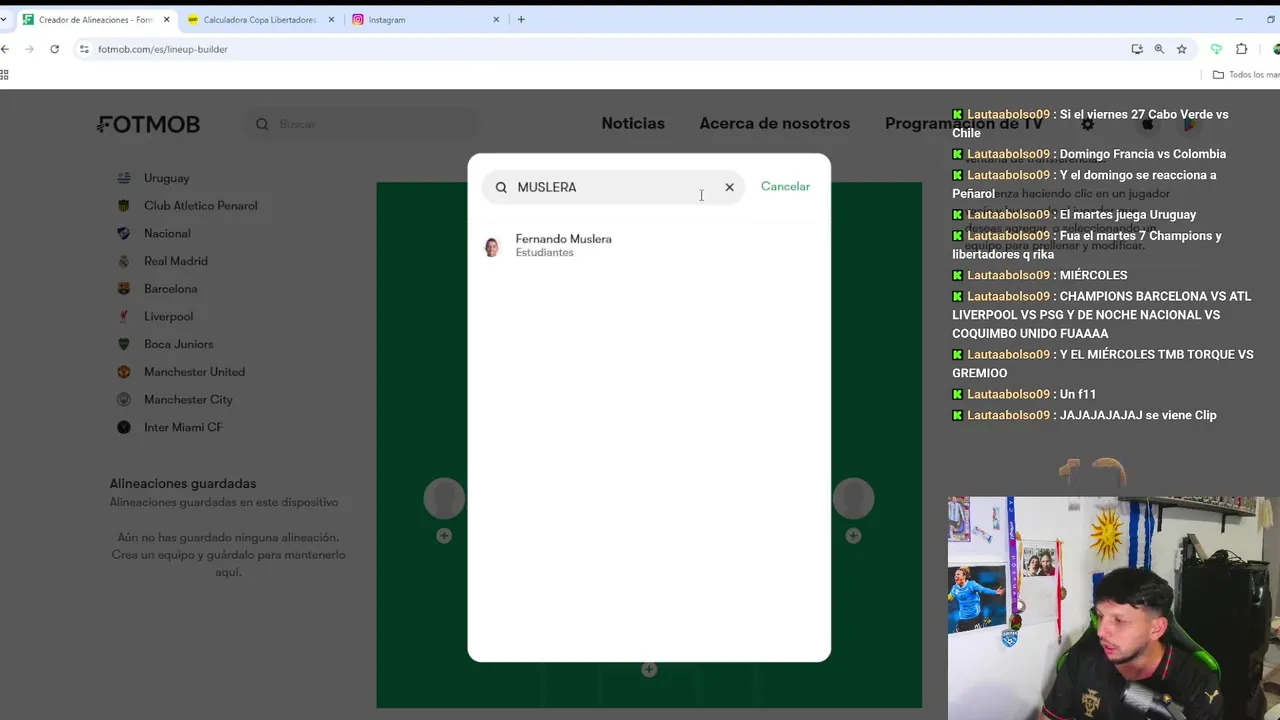Open FotMob settings gear icon
The image size is (1280, 720).
pos(1088,124)
